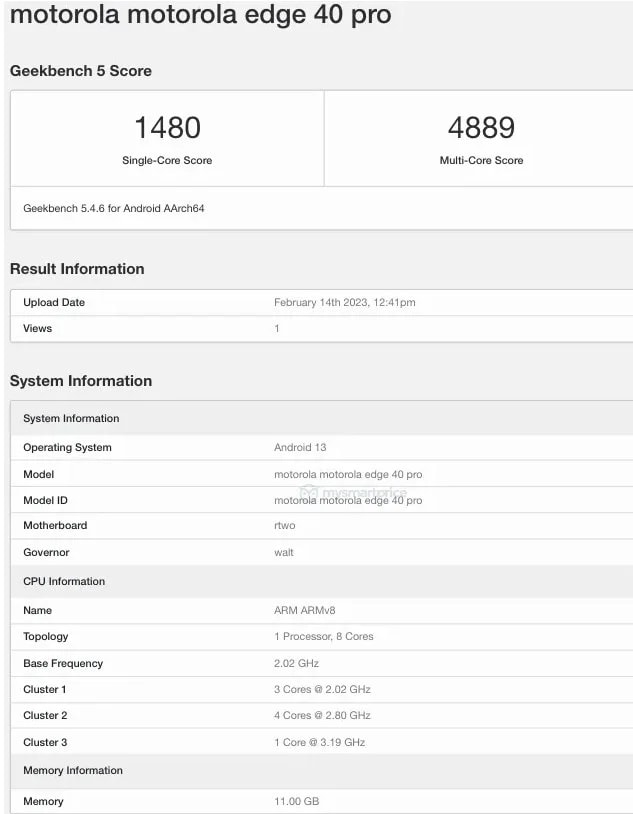
Task: Click the Cluster 3 value 1 Core @ 3.19 GHz
Action: pyautogui.click(x=319, y=742)
